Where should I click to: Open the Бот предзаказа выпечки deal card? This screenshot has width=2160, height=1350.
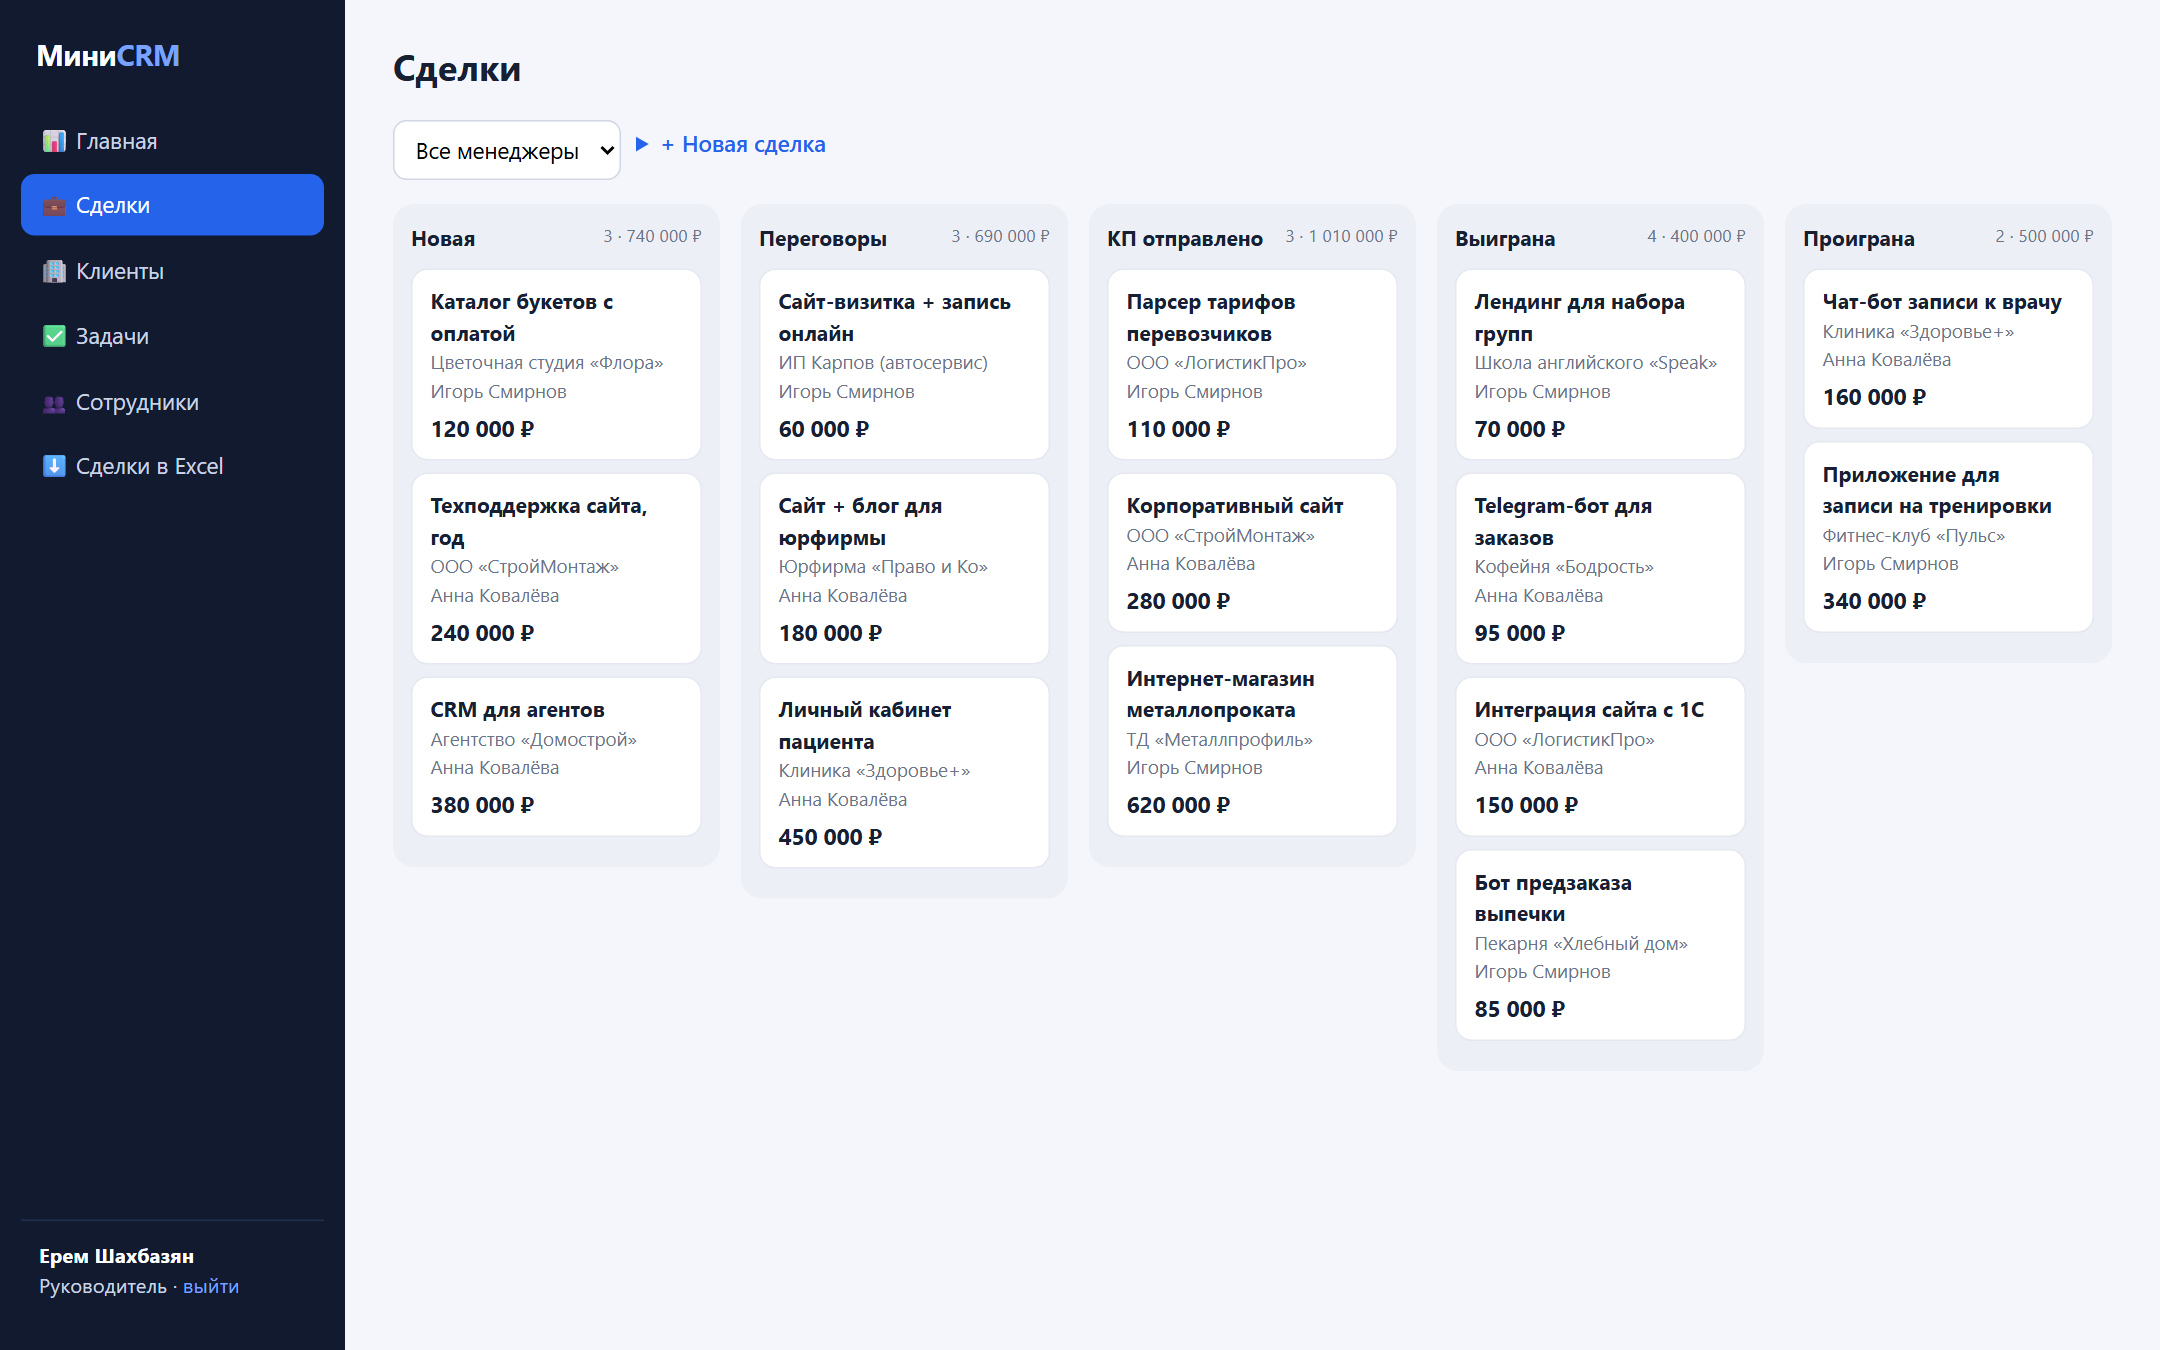tap(1600, 945)
